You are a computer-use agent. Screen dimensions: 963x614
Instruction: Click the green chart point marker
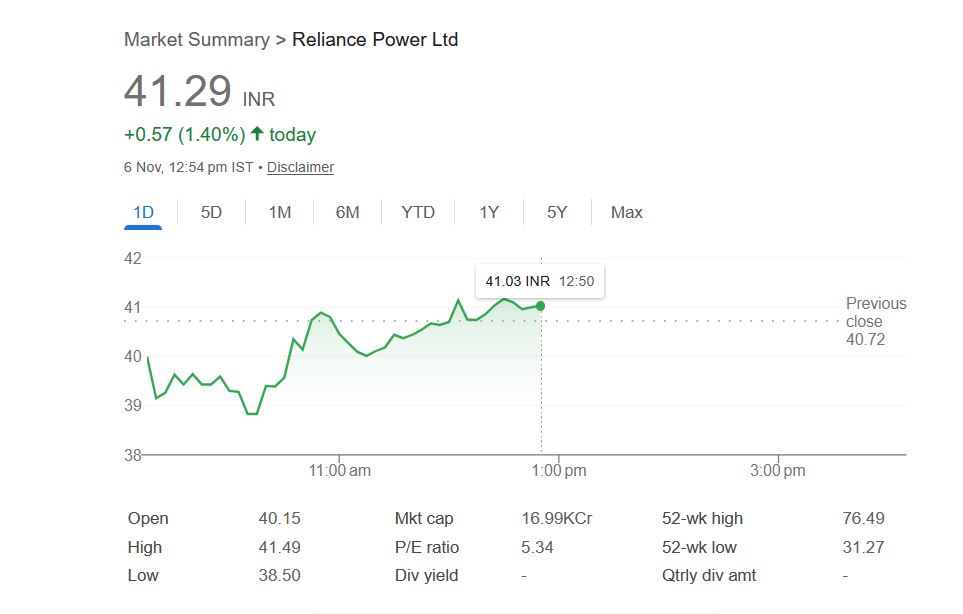coord(541,306)
